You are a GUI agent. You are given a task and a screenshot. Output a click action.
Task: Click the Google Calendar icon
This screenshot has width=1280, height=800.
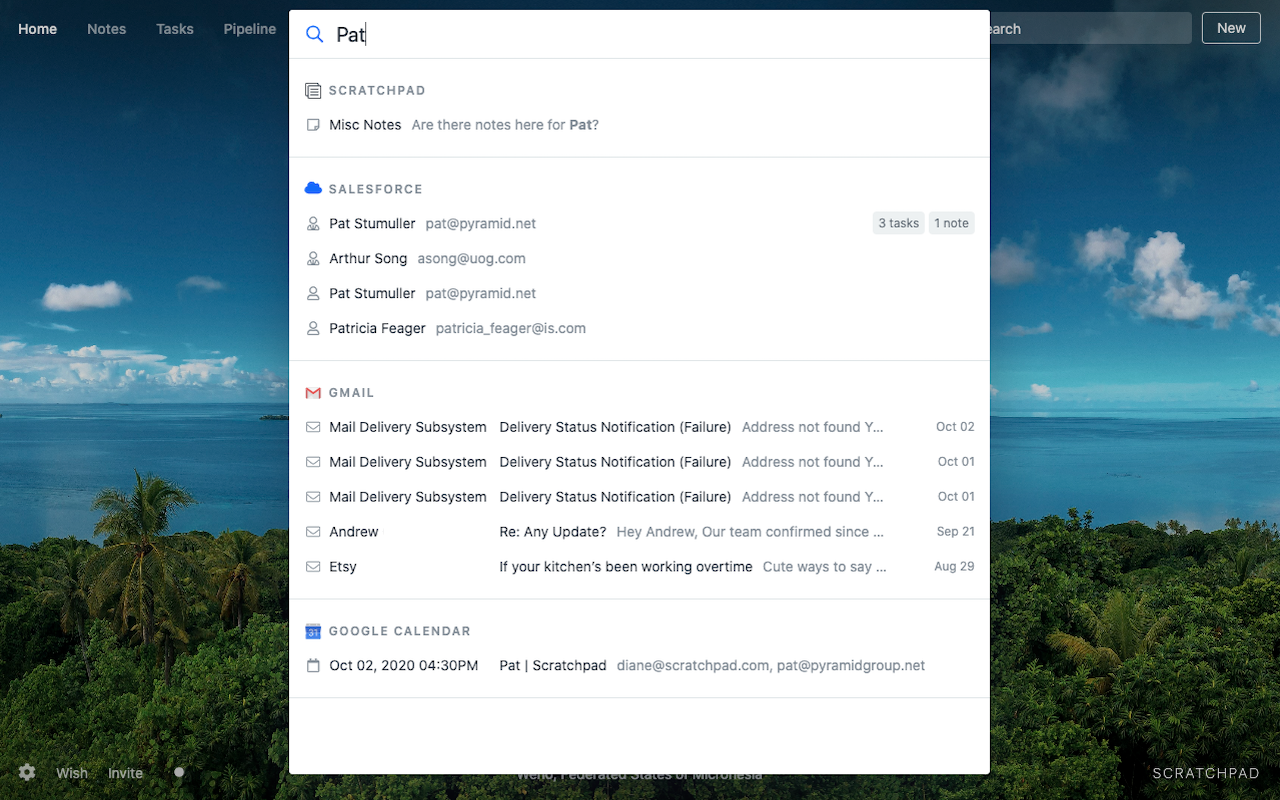313,631
